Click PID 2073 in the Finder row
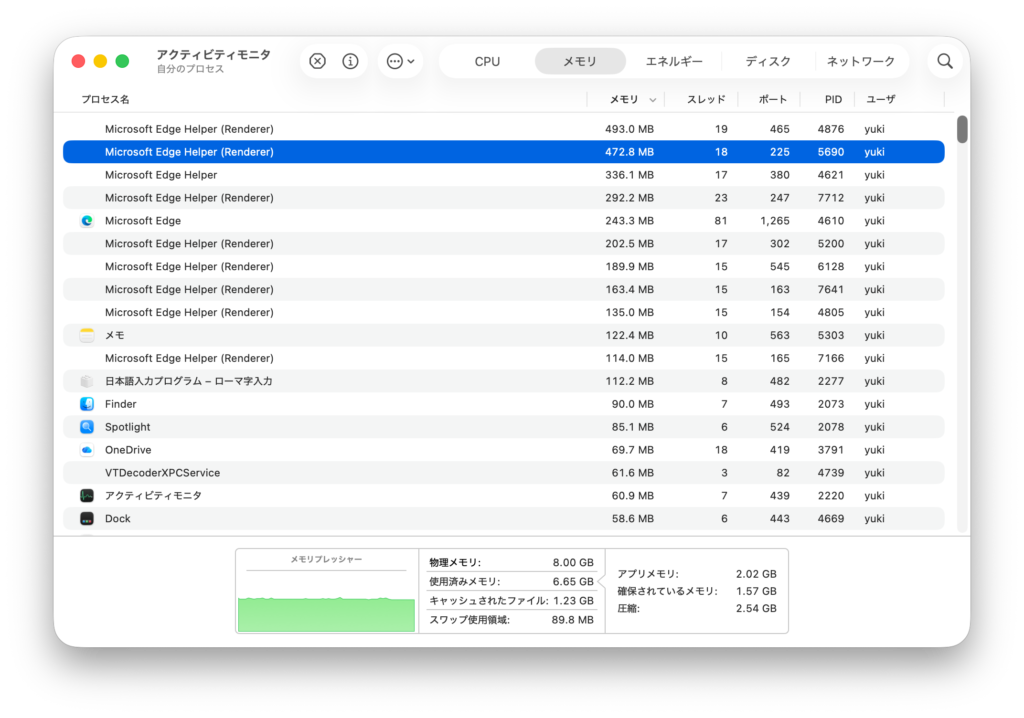This screenshot has height=718, width=1024. pos(831,404)
